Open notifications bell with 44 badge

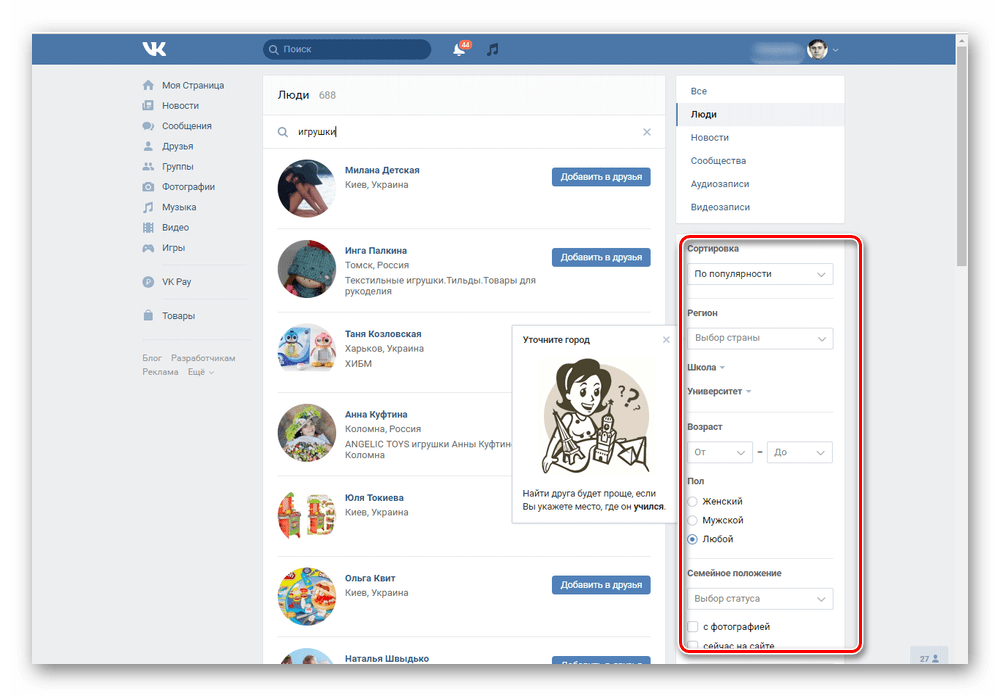pos(459,49)
